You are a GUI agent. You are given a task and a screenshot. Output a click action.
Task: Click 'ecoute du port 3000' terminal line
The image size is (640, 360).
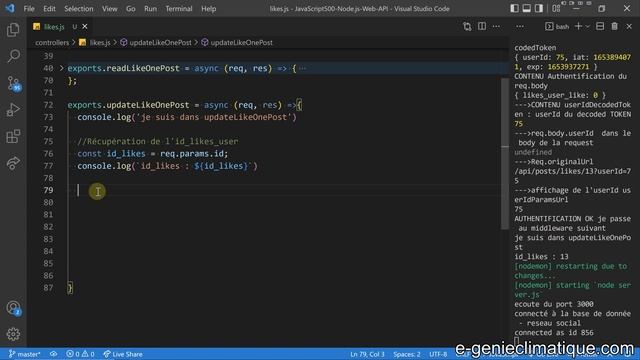tap(554, 304)
